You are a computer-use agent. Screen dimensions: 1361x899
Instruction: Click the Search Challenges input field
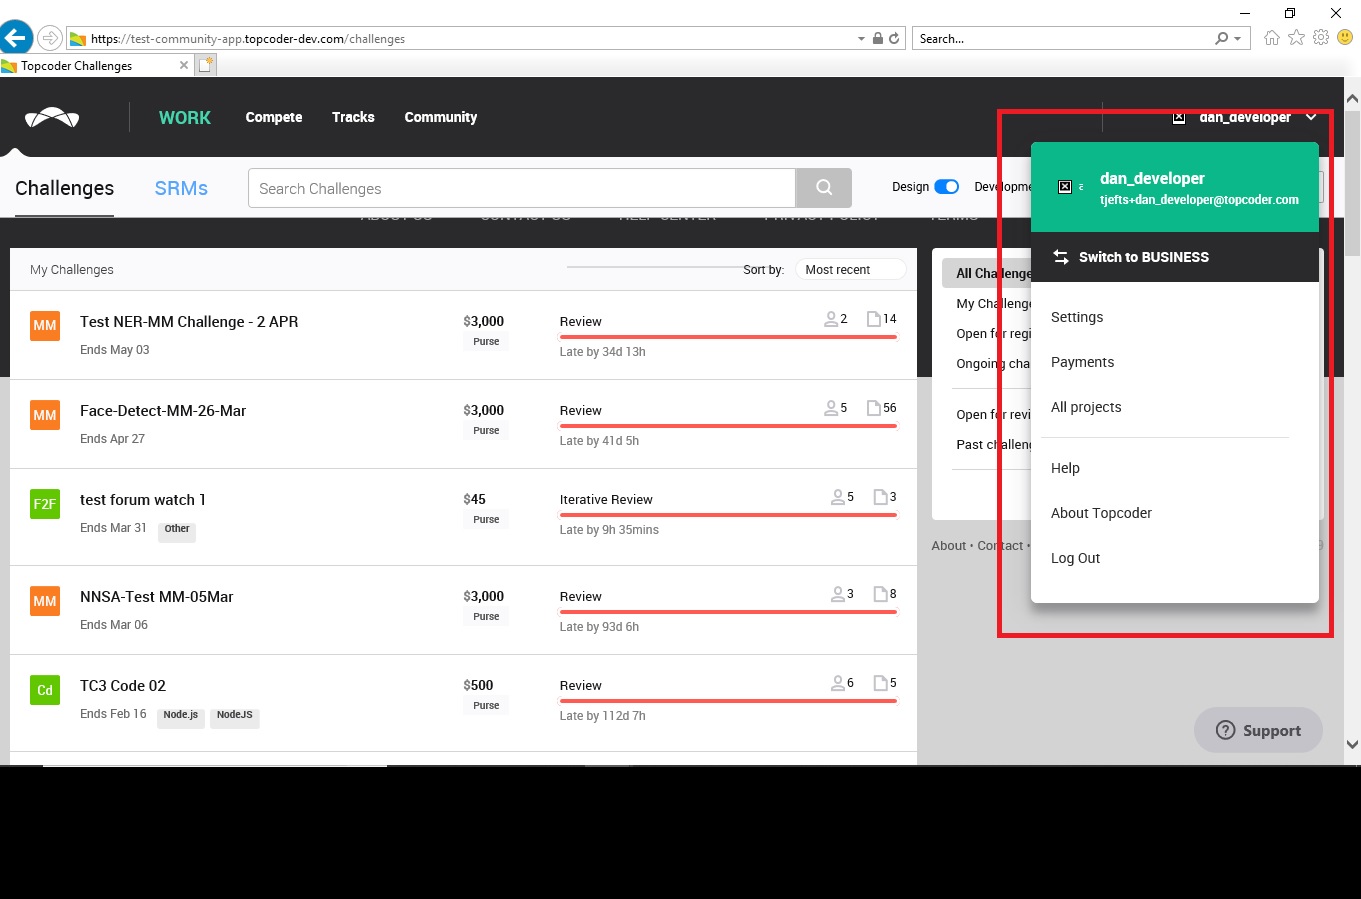pyautogui.click(x=522, y=188)
